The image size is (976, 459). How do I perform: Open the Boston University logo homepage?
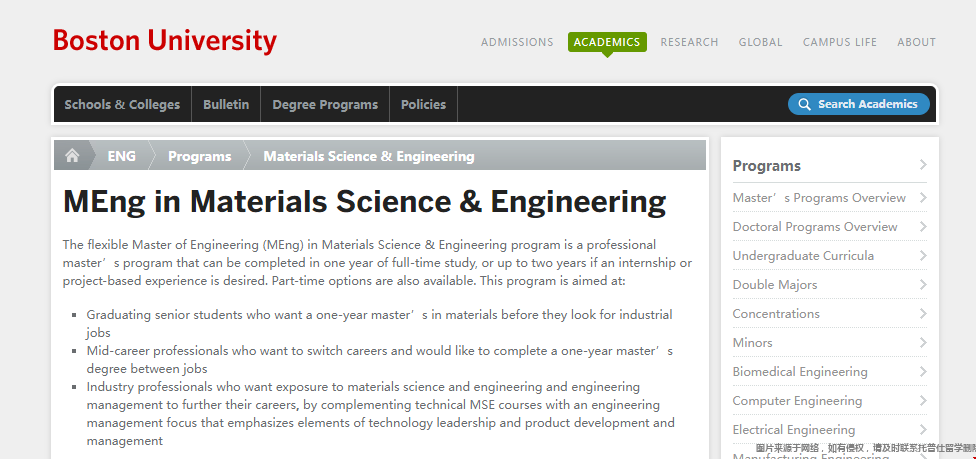pyautogui.click(x=165, y=41)
